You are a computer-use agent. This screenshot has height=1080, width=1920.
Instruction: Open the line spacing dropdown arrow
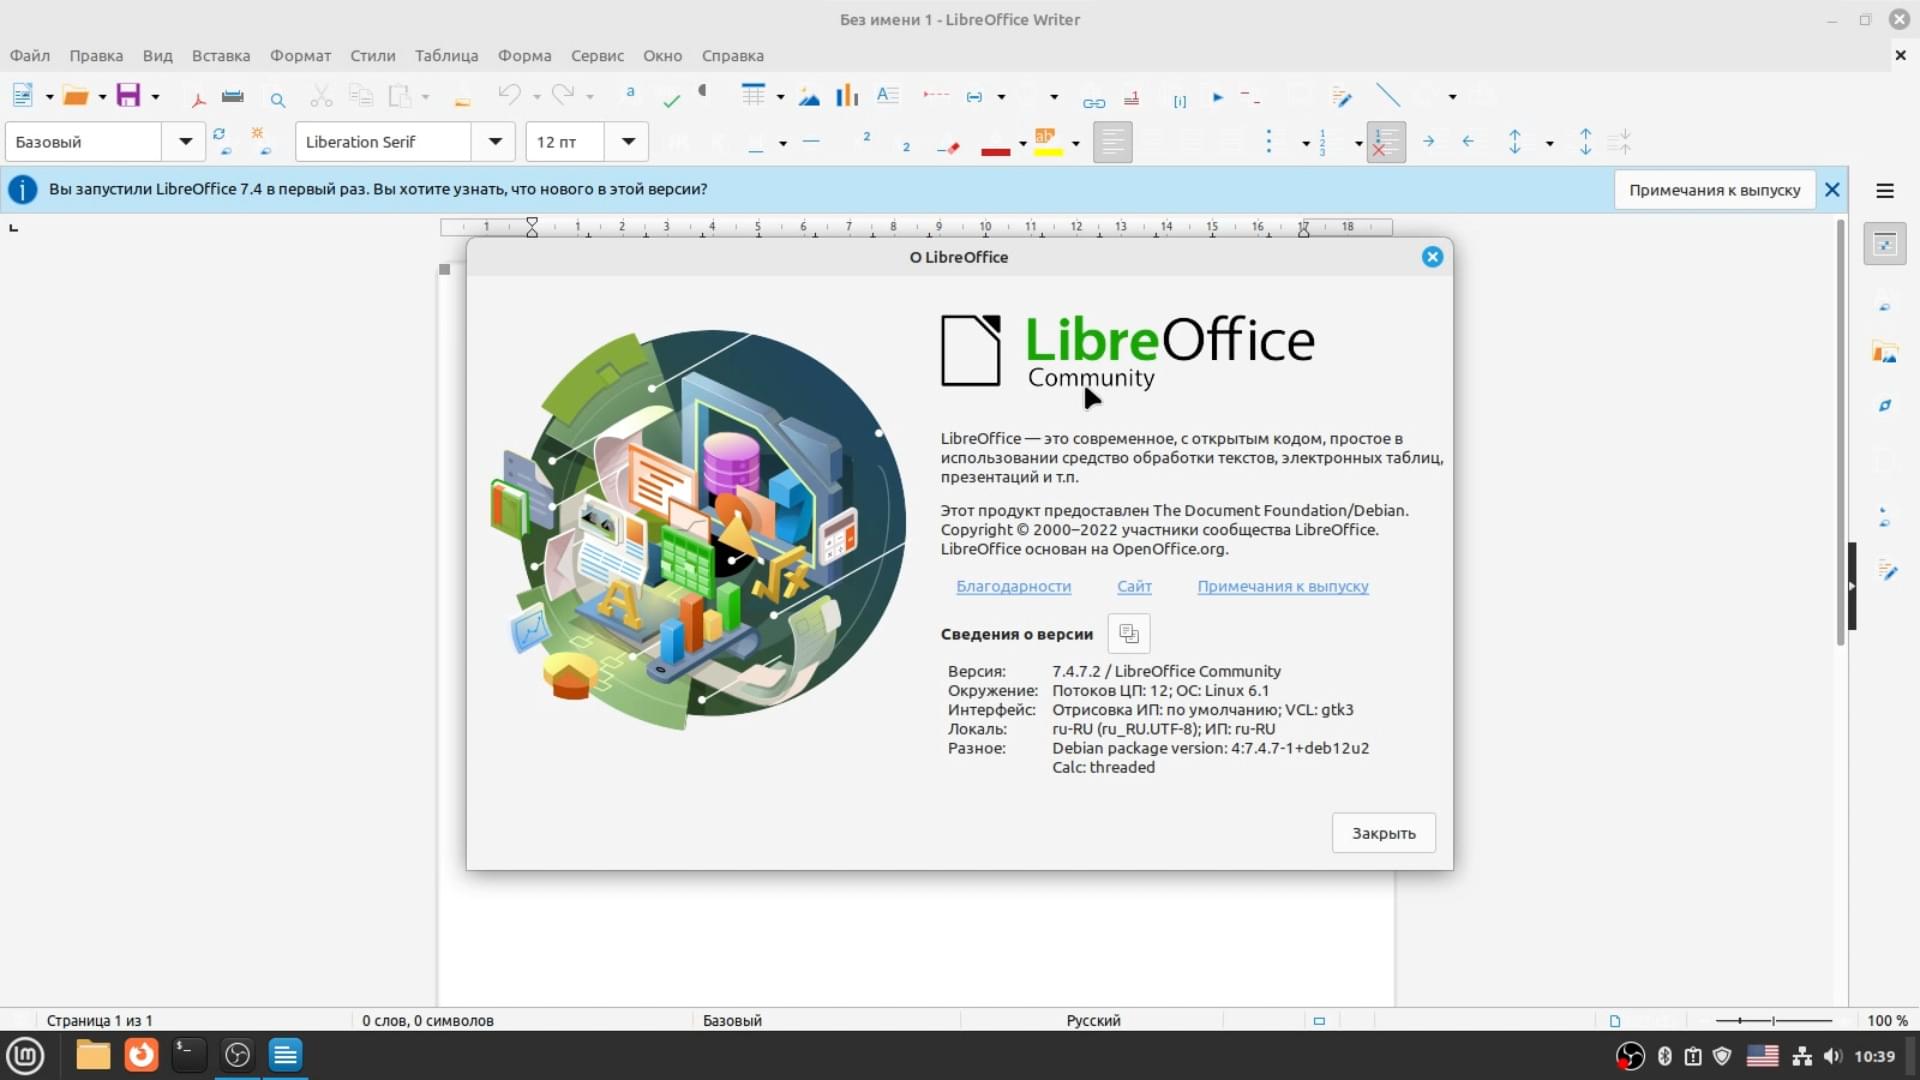click(1550, 143)
